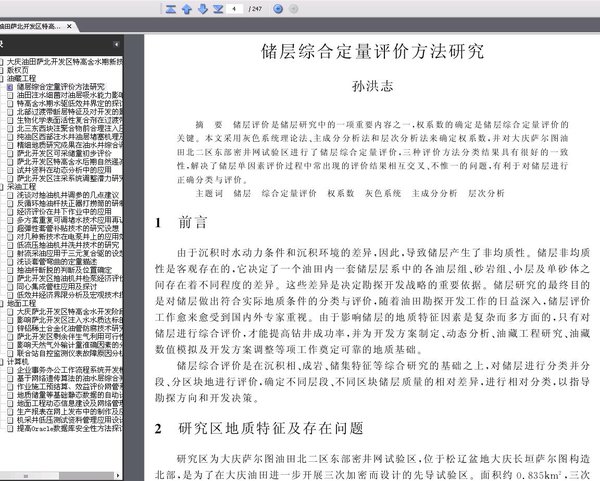The width and height of the screenshot is (600, 481).
Task: Open bookmark 低流压抽油机井洗井技术的研究
Action: coord(68,245)
